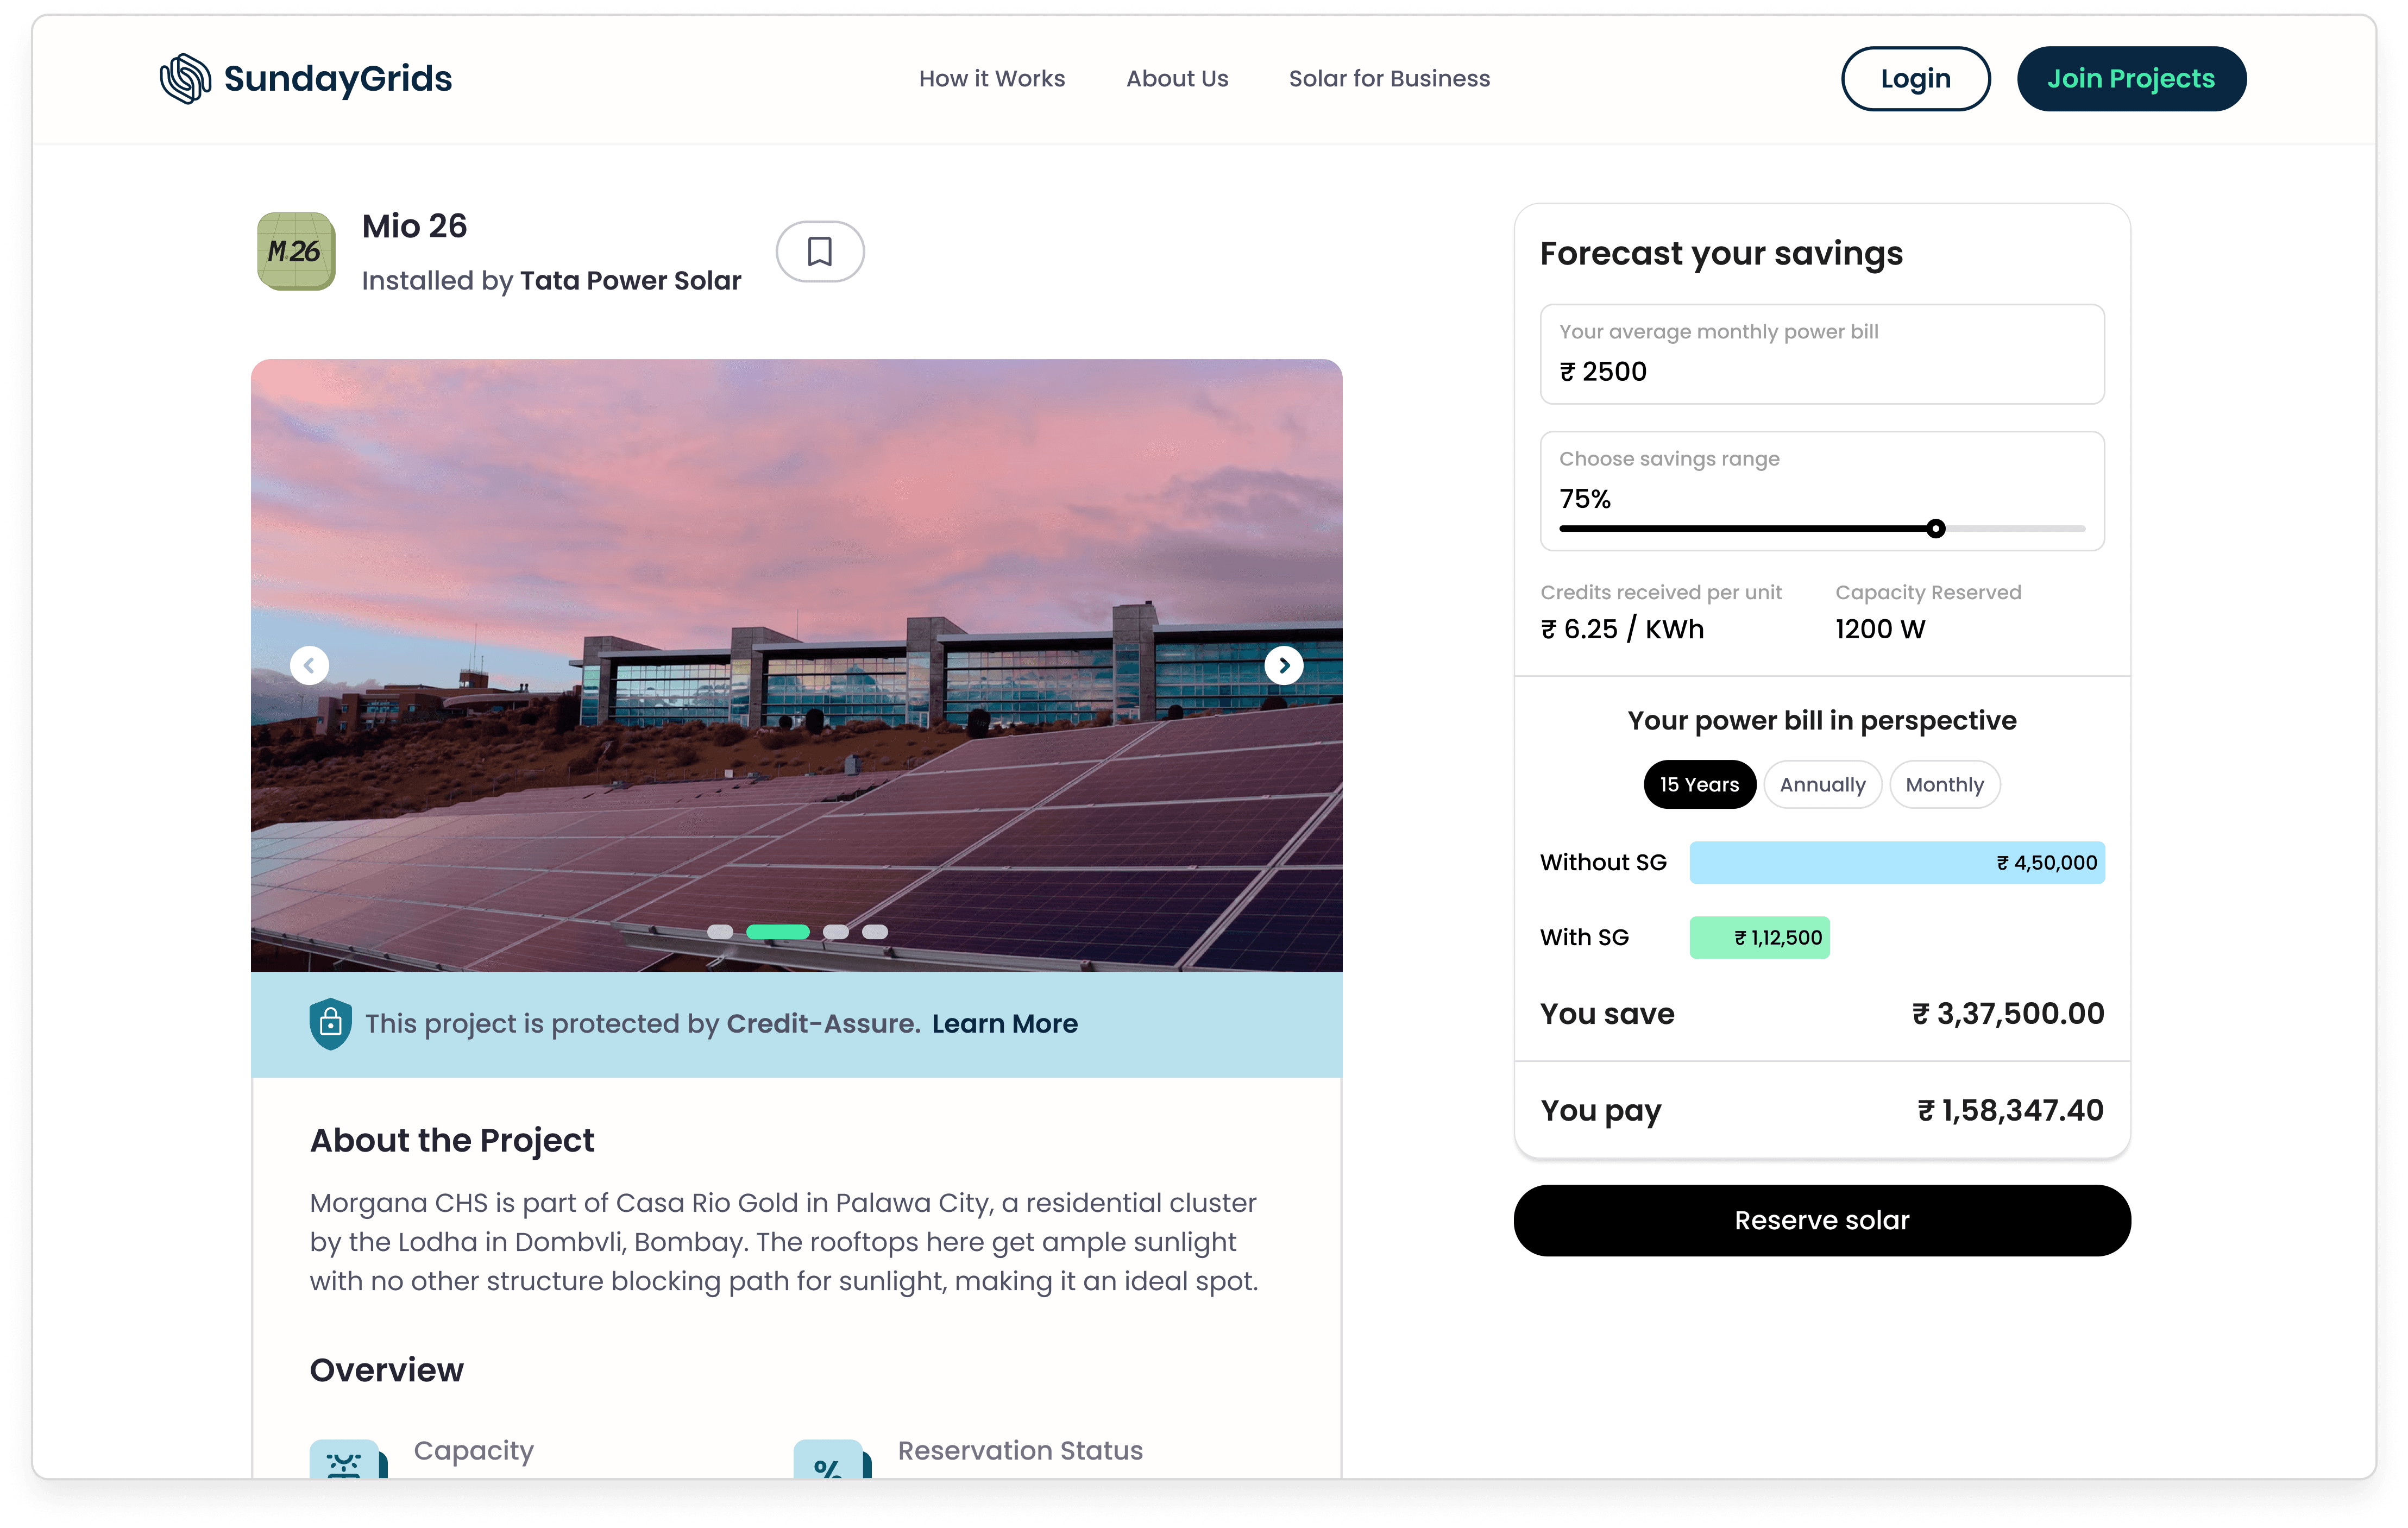Image resolution: width=2408 pixels, height=1528 pixels.
Task: Go to previous carousel image
Action: coord(309,665)
